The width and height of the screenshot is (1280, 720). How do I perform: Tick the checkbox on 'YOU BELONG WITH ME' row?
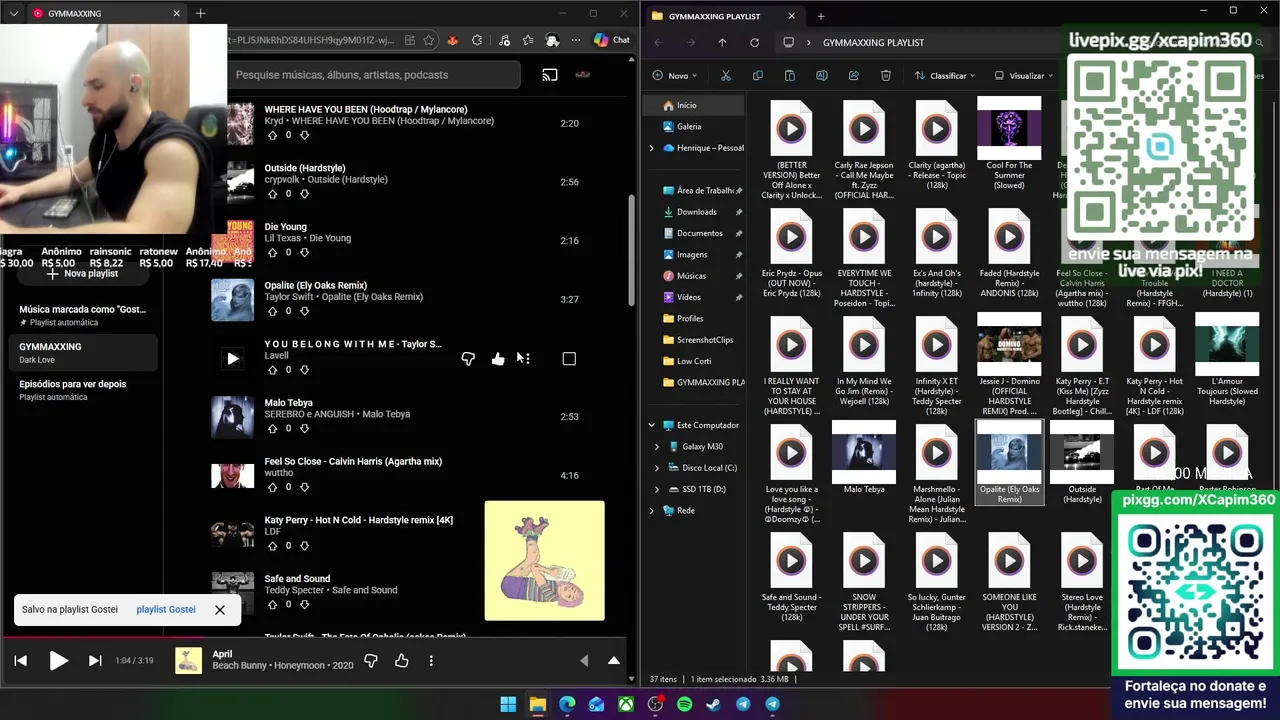click(x=569, y=359)
